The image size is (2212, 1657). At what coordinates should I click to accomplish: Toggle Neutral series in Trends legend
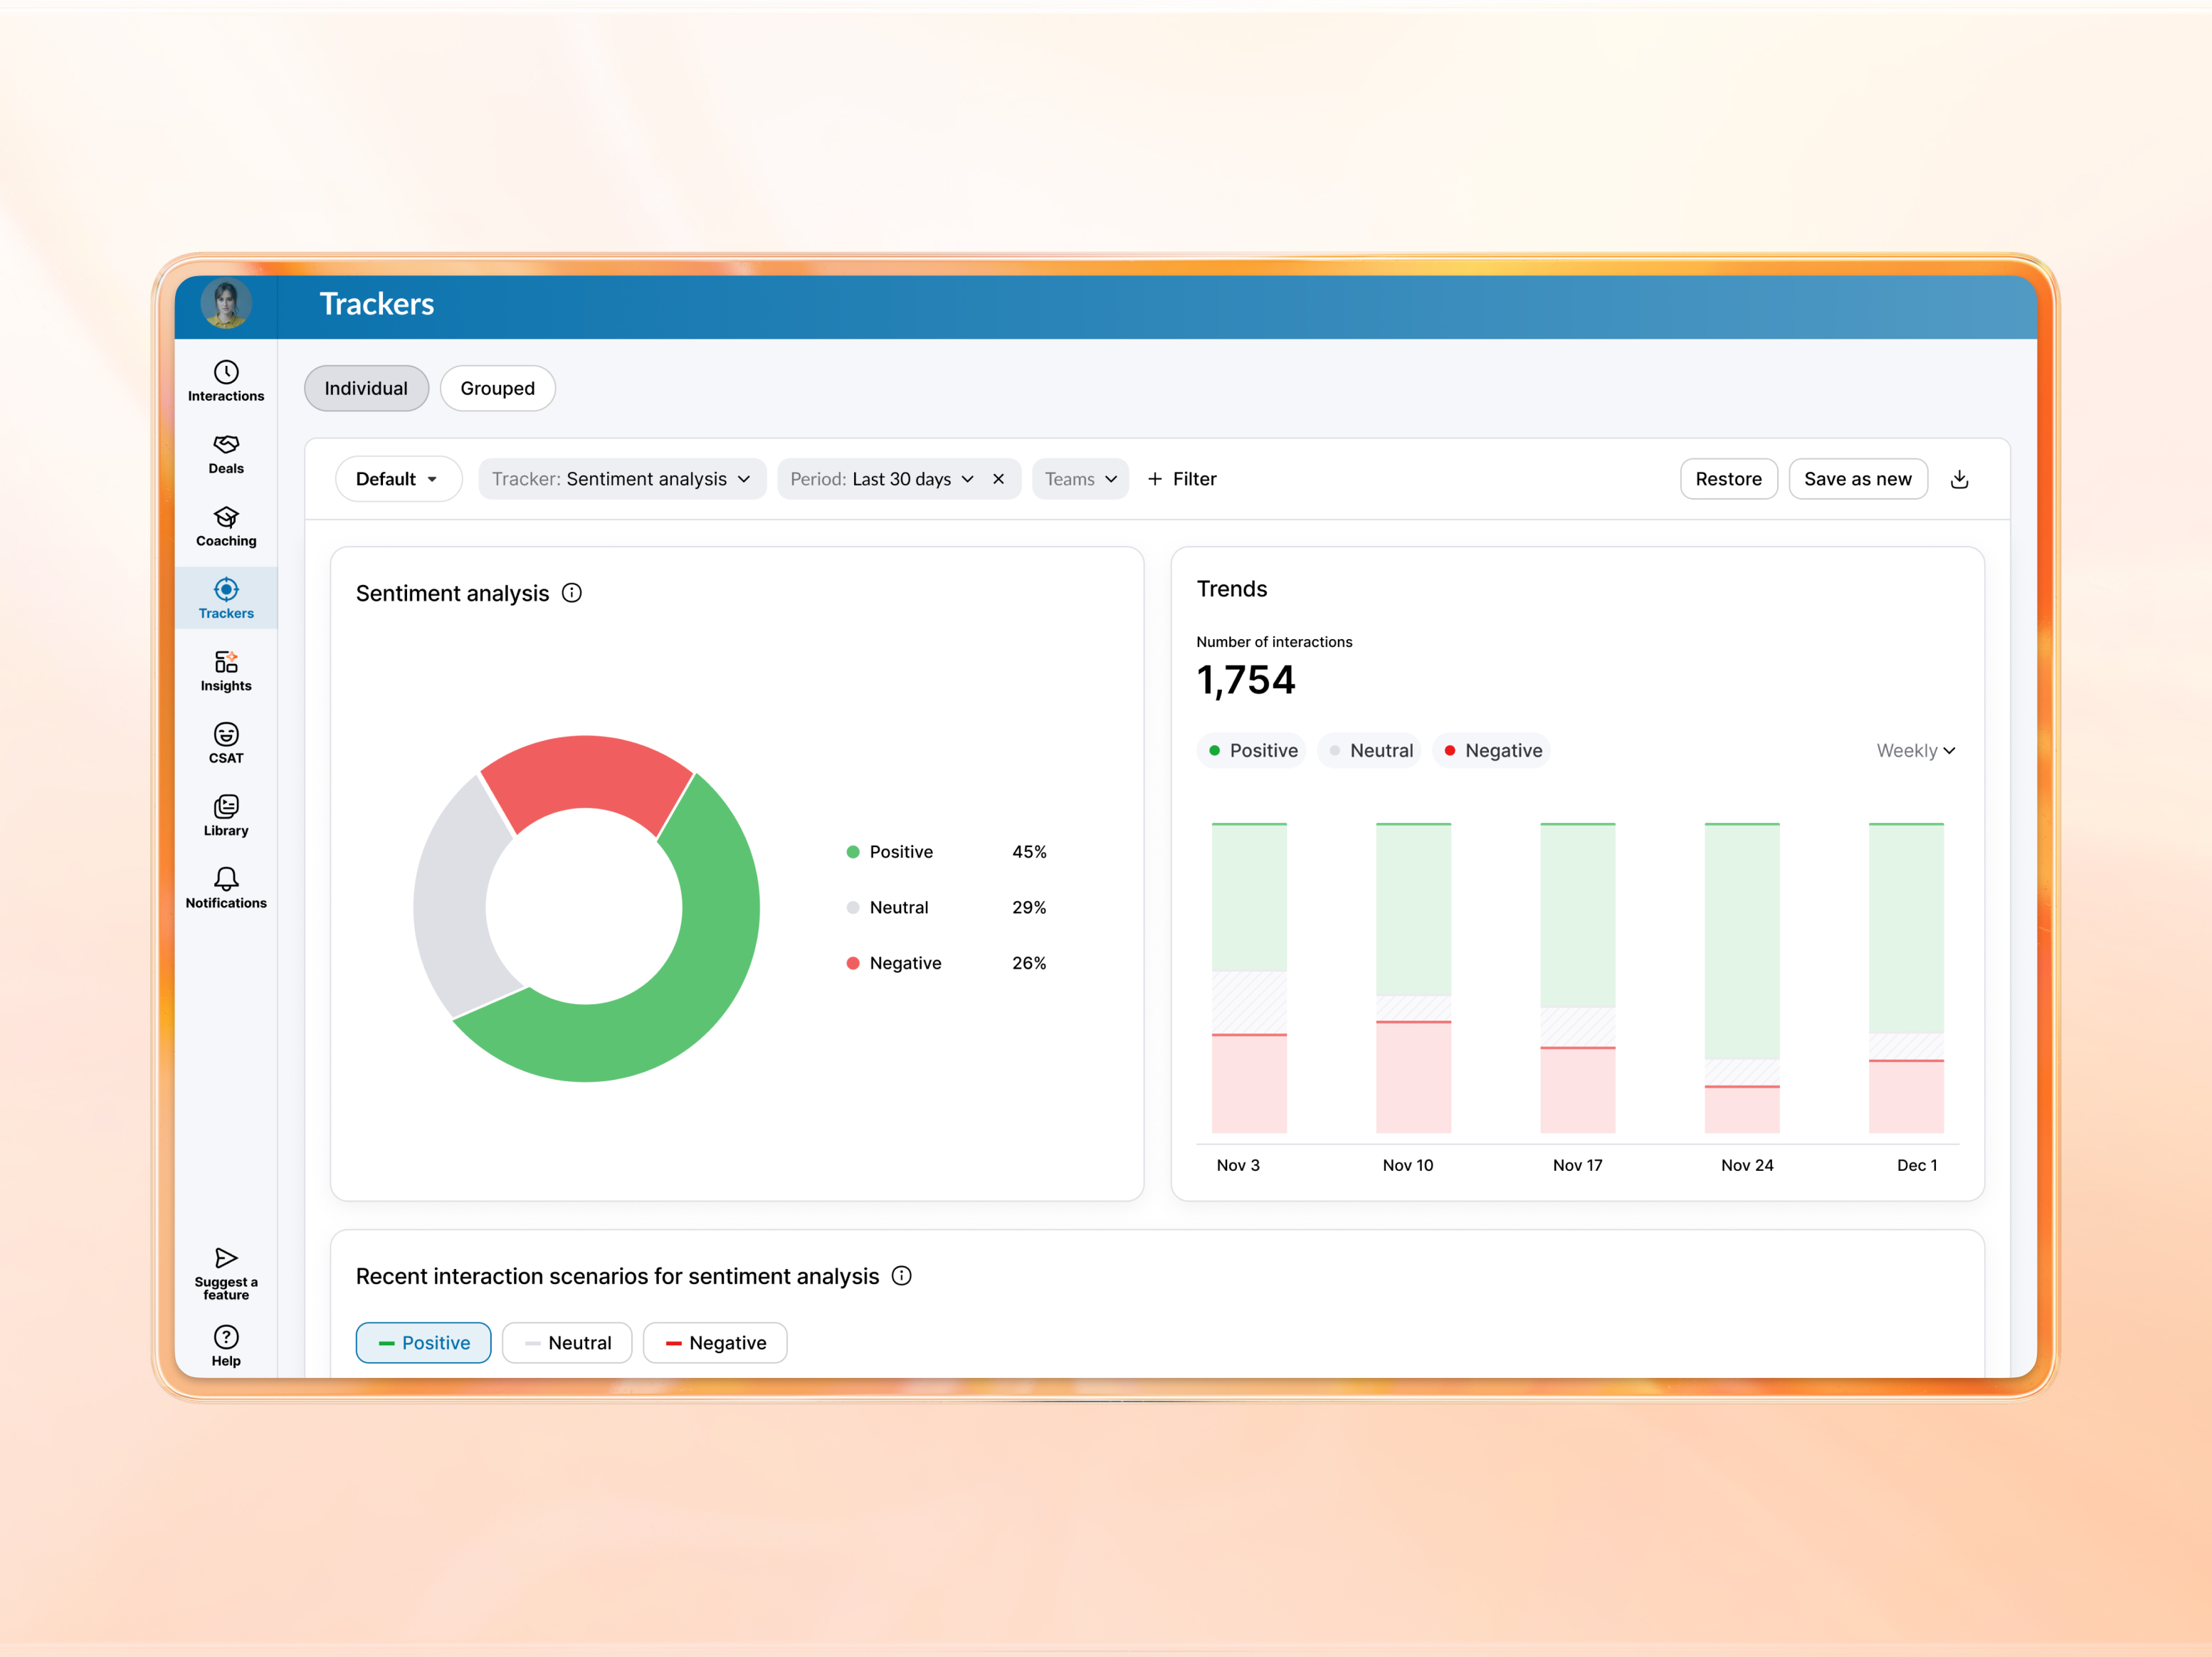point(1370,750)
